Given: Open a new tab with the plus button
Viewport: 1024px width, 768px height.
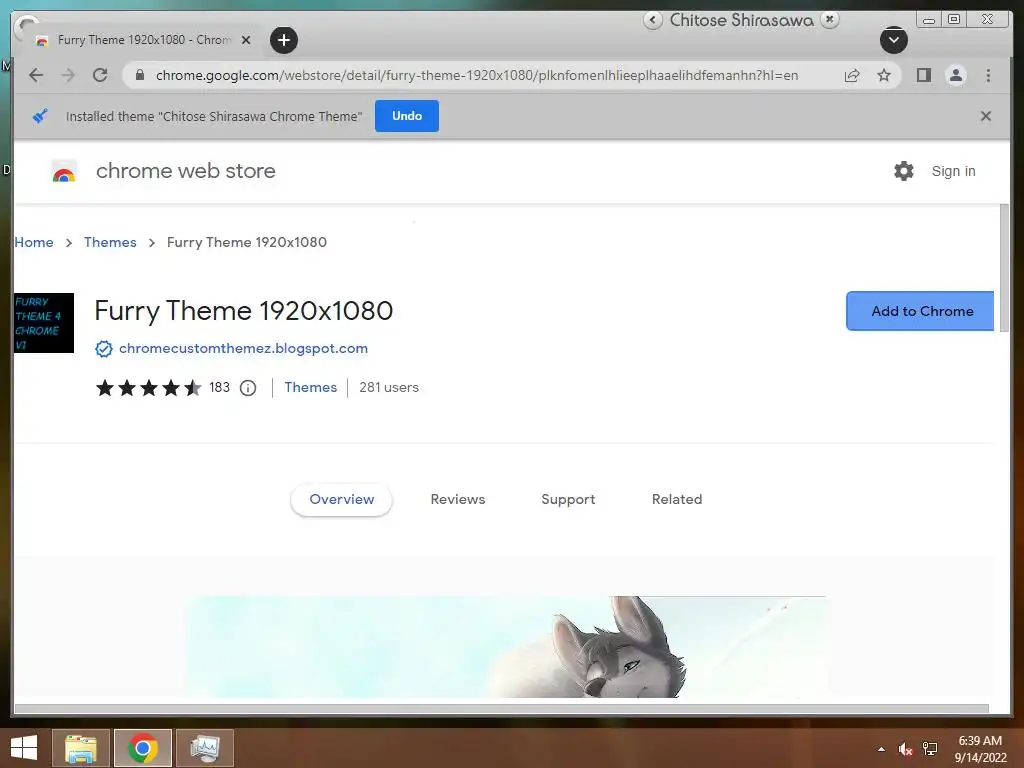Looking at the screenshot, I should [x=284, y=40].
